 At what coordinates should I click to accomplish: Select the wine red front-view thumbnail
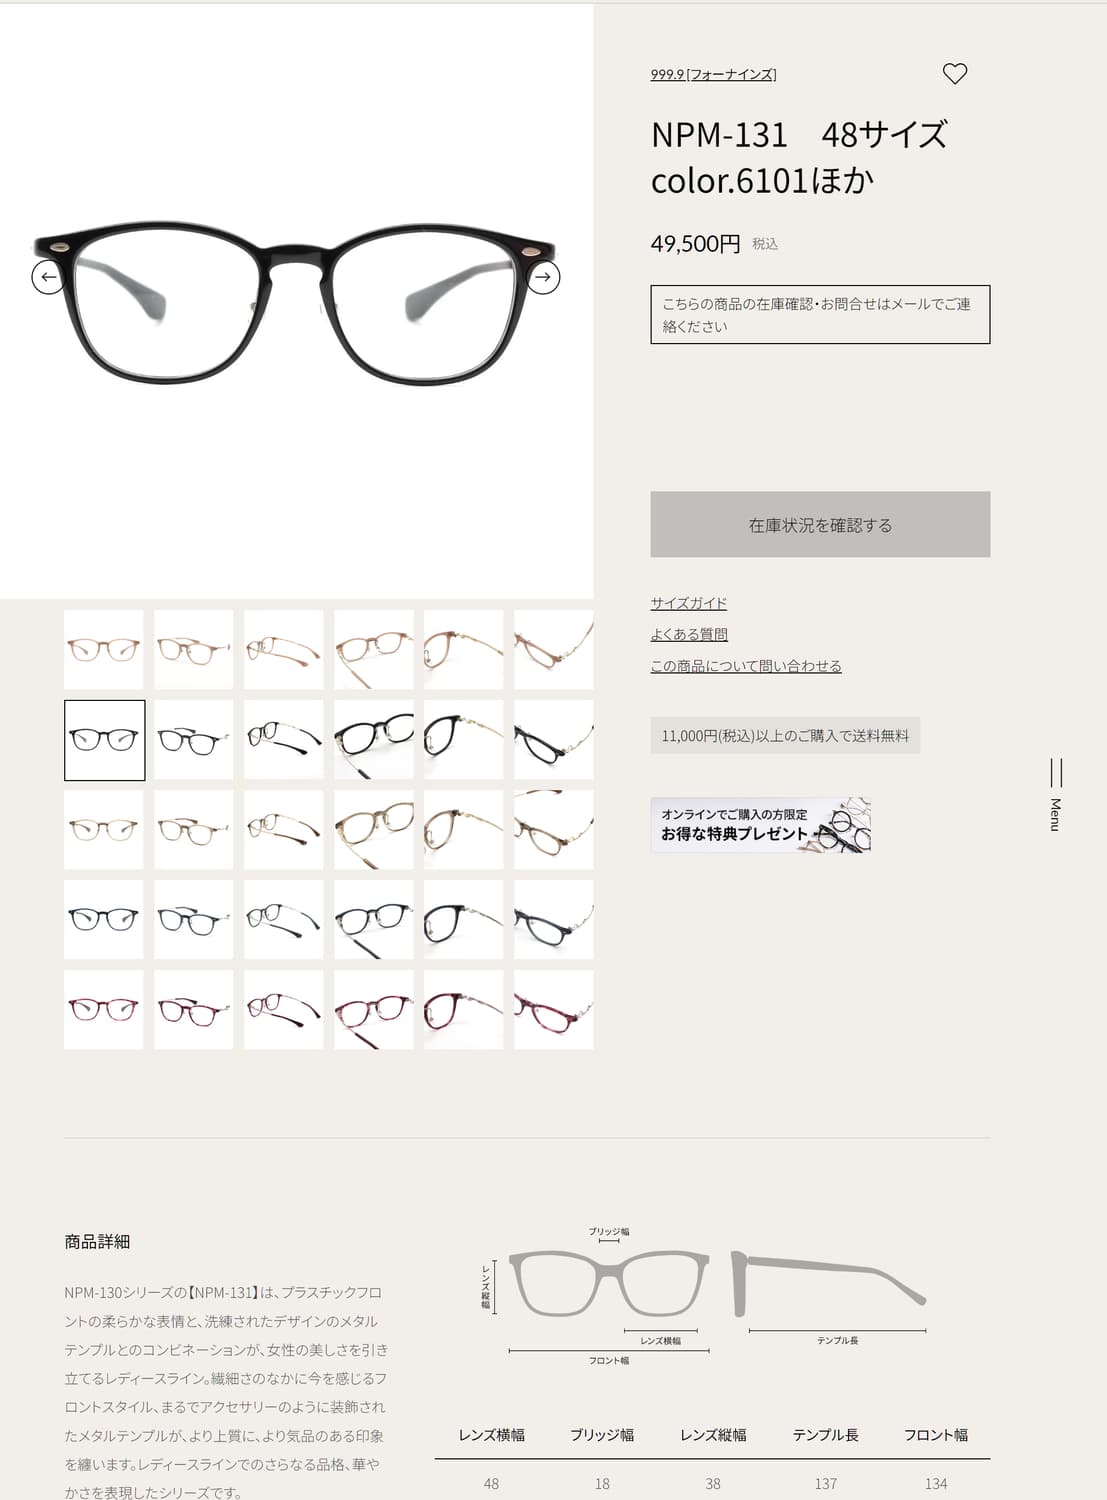pos(104,1010)
